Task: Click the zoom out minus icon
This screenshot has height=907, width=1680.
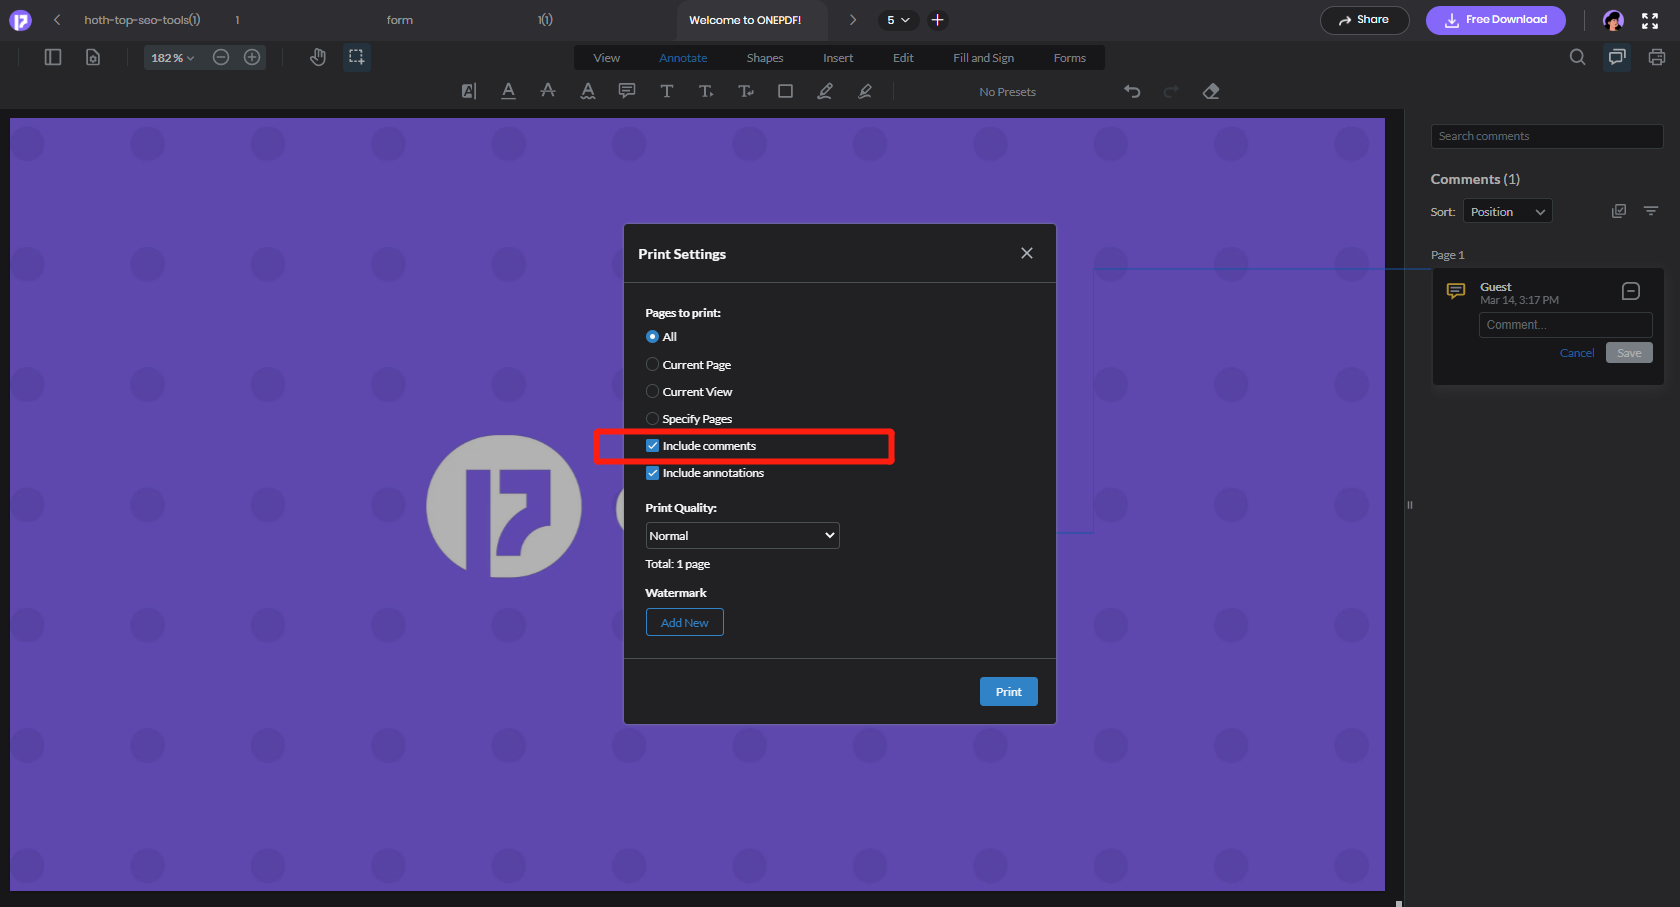Action: (221, 57)
